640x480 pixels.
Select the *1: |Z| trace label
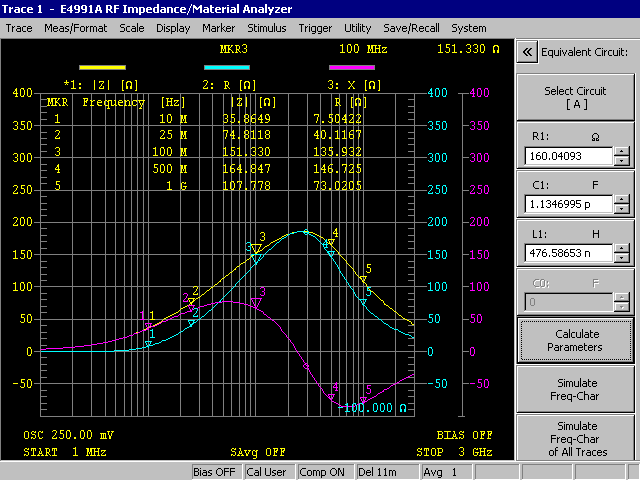(x=101, y=85)
